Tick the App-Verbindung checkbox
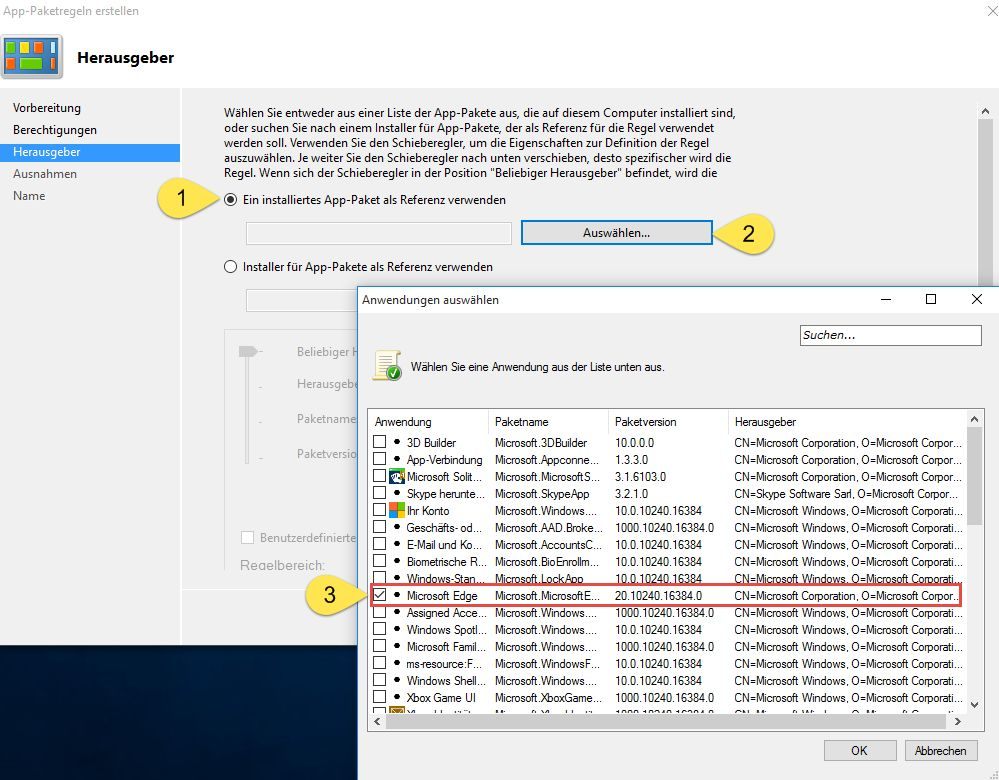 380,459
